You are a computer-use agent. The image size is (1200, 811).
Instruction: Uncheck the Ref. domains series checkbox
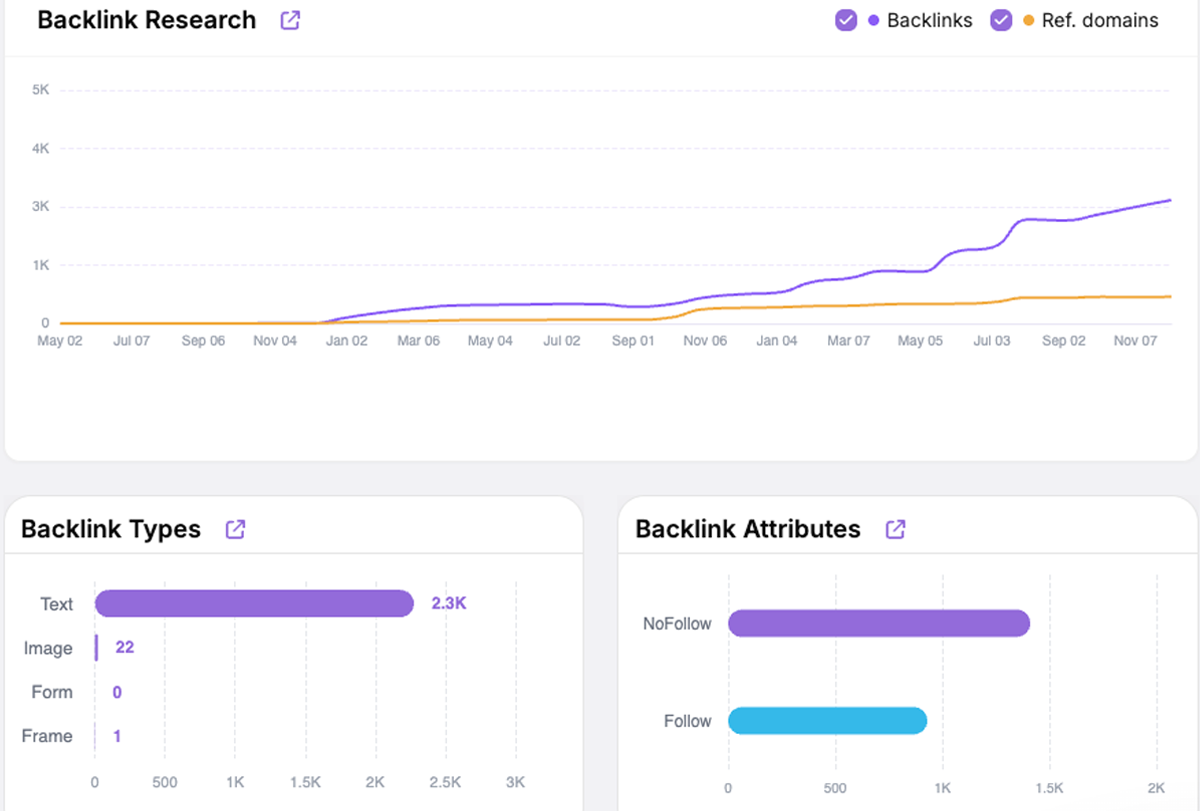pos(1001,20)
